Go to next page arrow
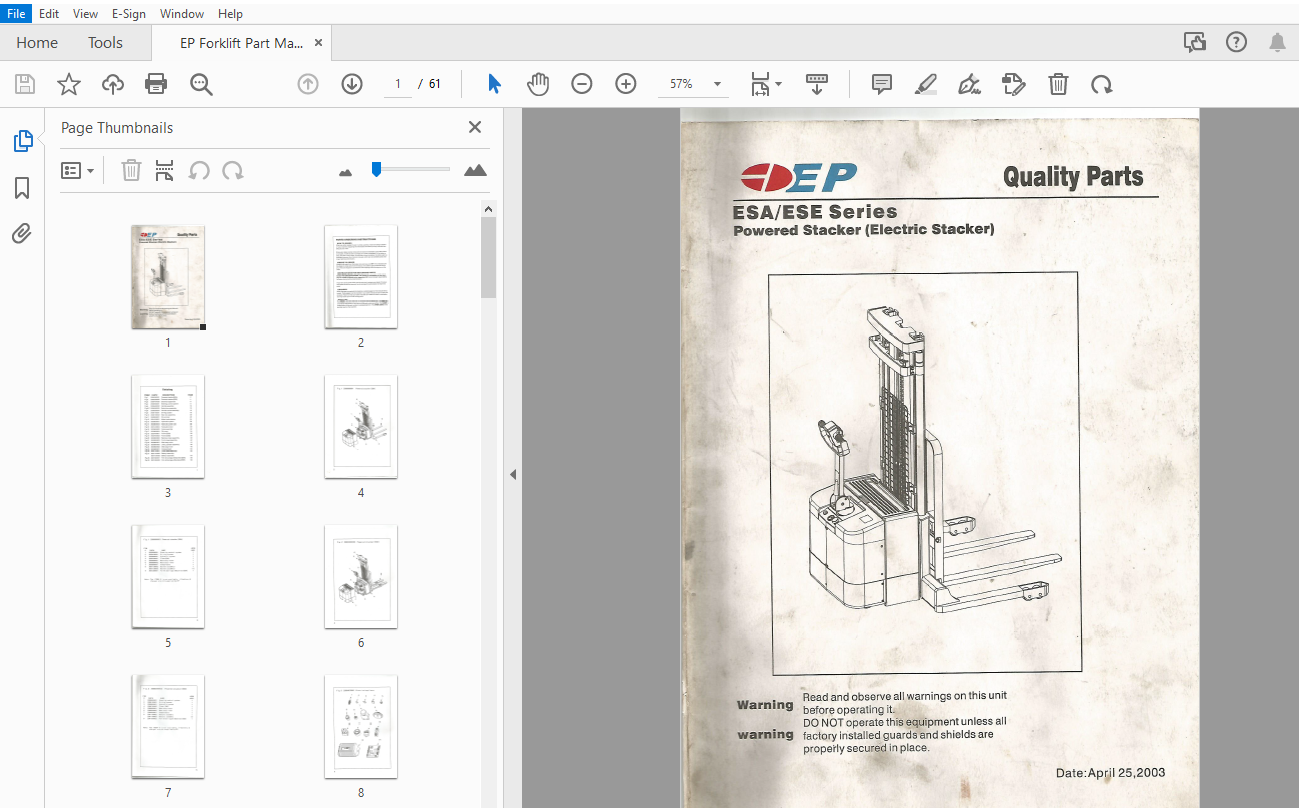 coord(352,84)
